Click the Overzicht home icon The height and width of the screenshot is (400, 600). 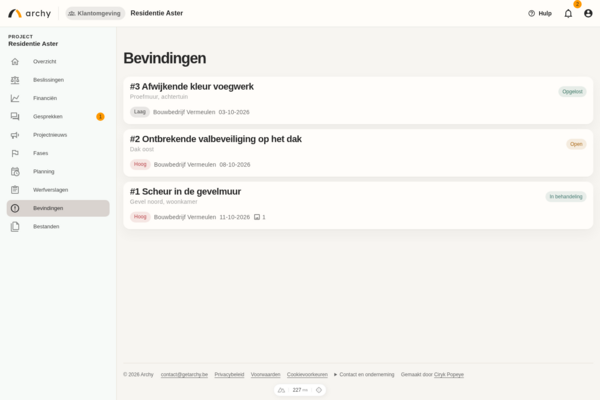coord(15,61)
